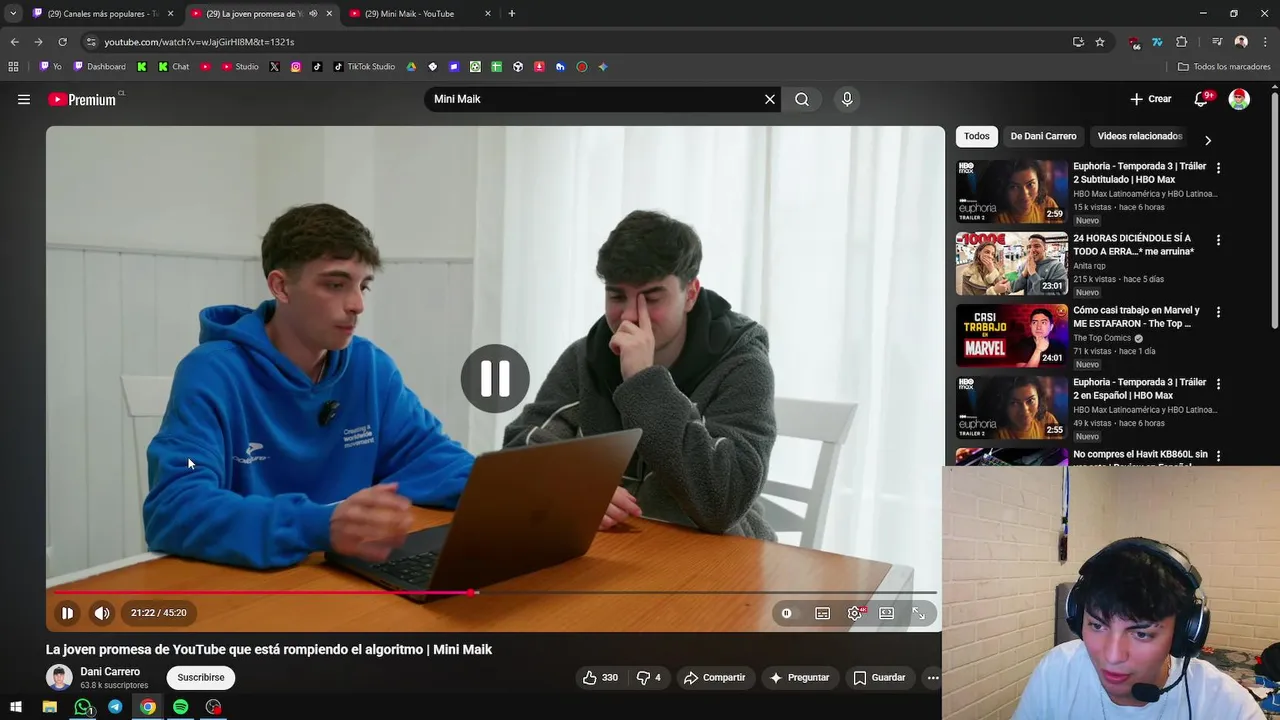The height and width of the screenshot is (720, 1280).
Task: Open Telegram from the taskbar
Action: (x=115, y=707)
